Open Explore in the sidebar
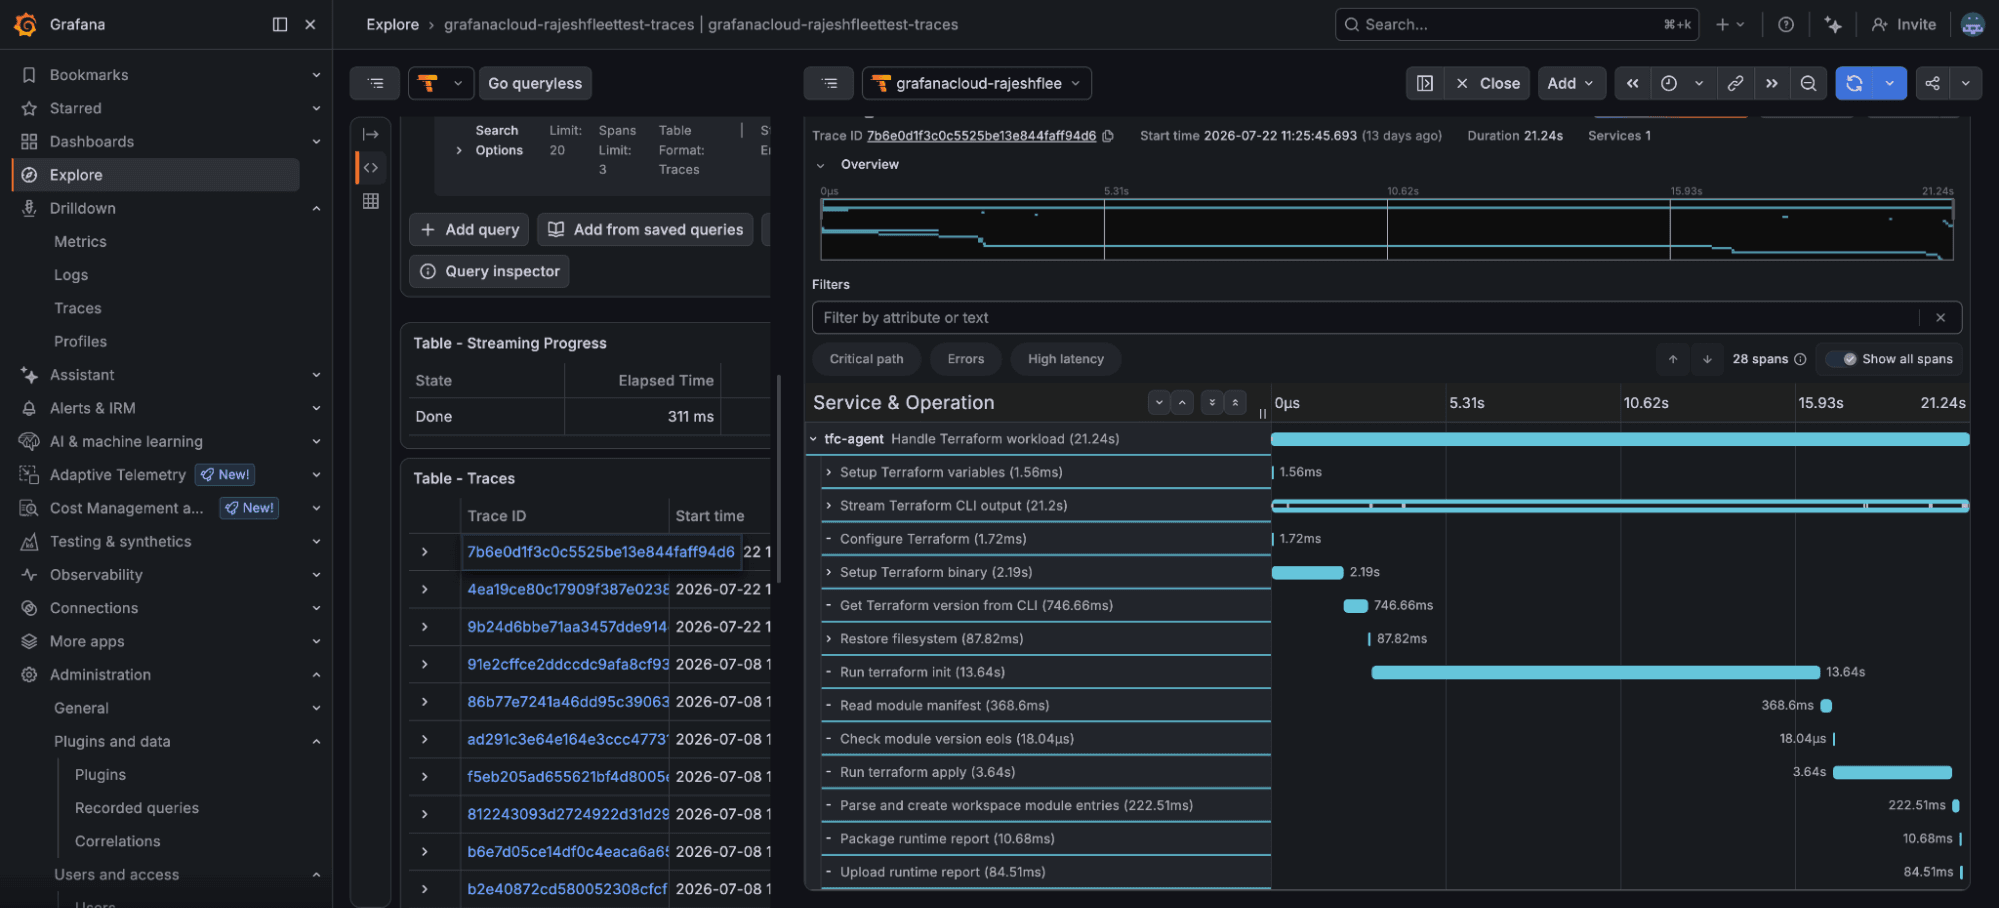The width and height of the screenshot is (1999, 908). click(x=156, y=175)
